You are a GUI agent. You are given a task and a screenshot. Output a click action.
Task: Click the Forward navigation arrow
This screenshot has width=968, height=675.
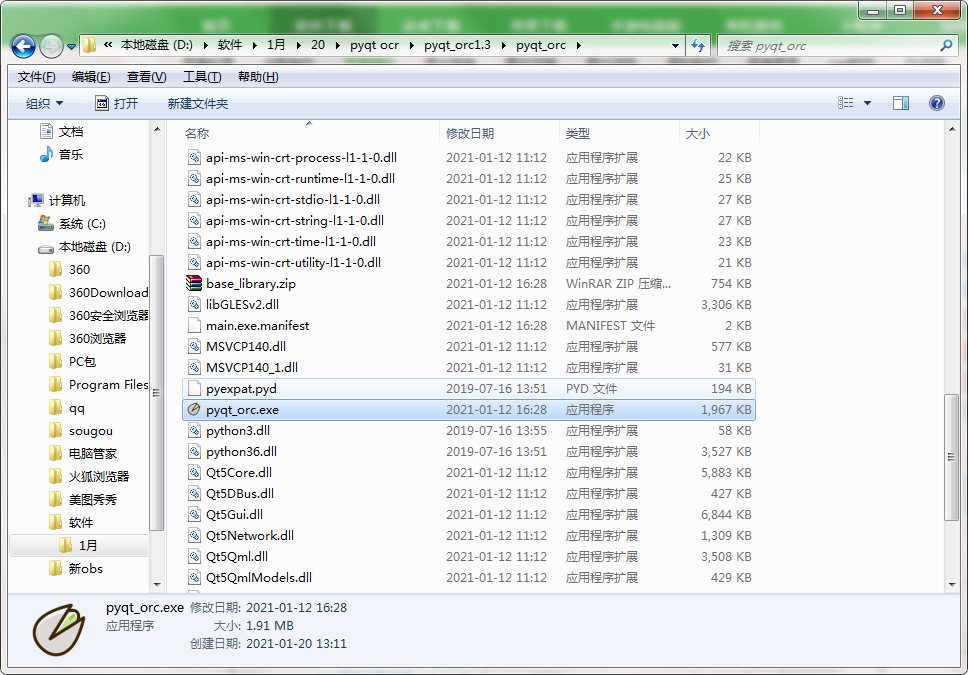pyautogui.click(x=51, y=46)
